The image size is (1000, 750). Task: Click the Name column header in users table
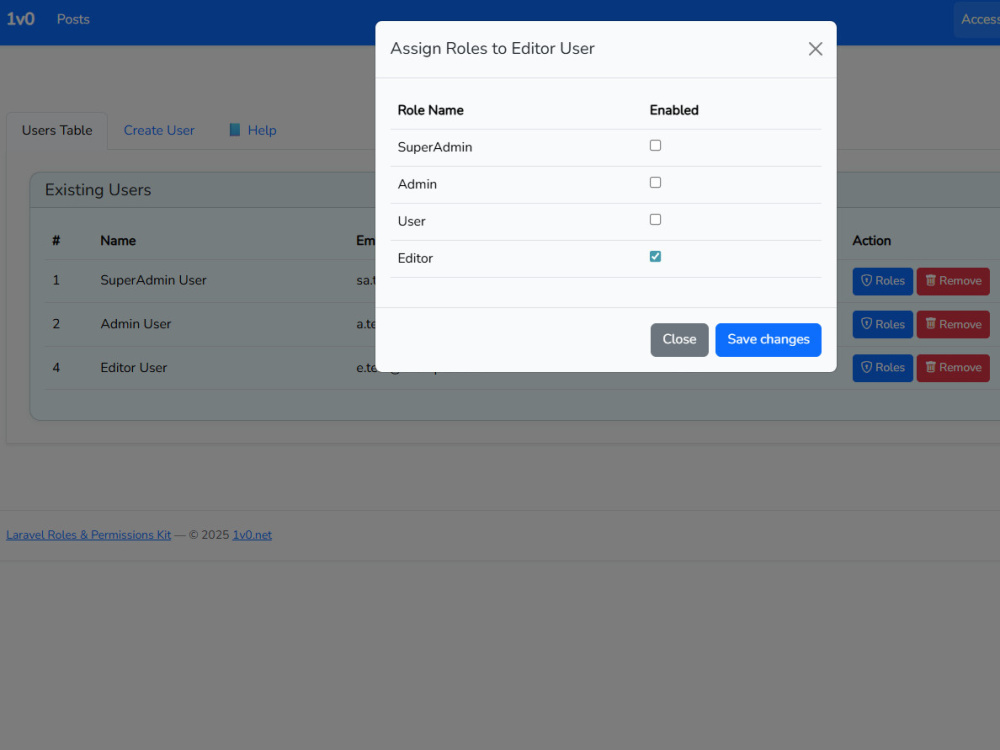(118, 241)
